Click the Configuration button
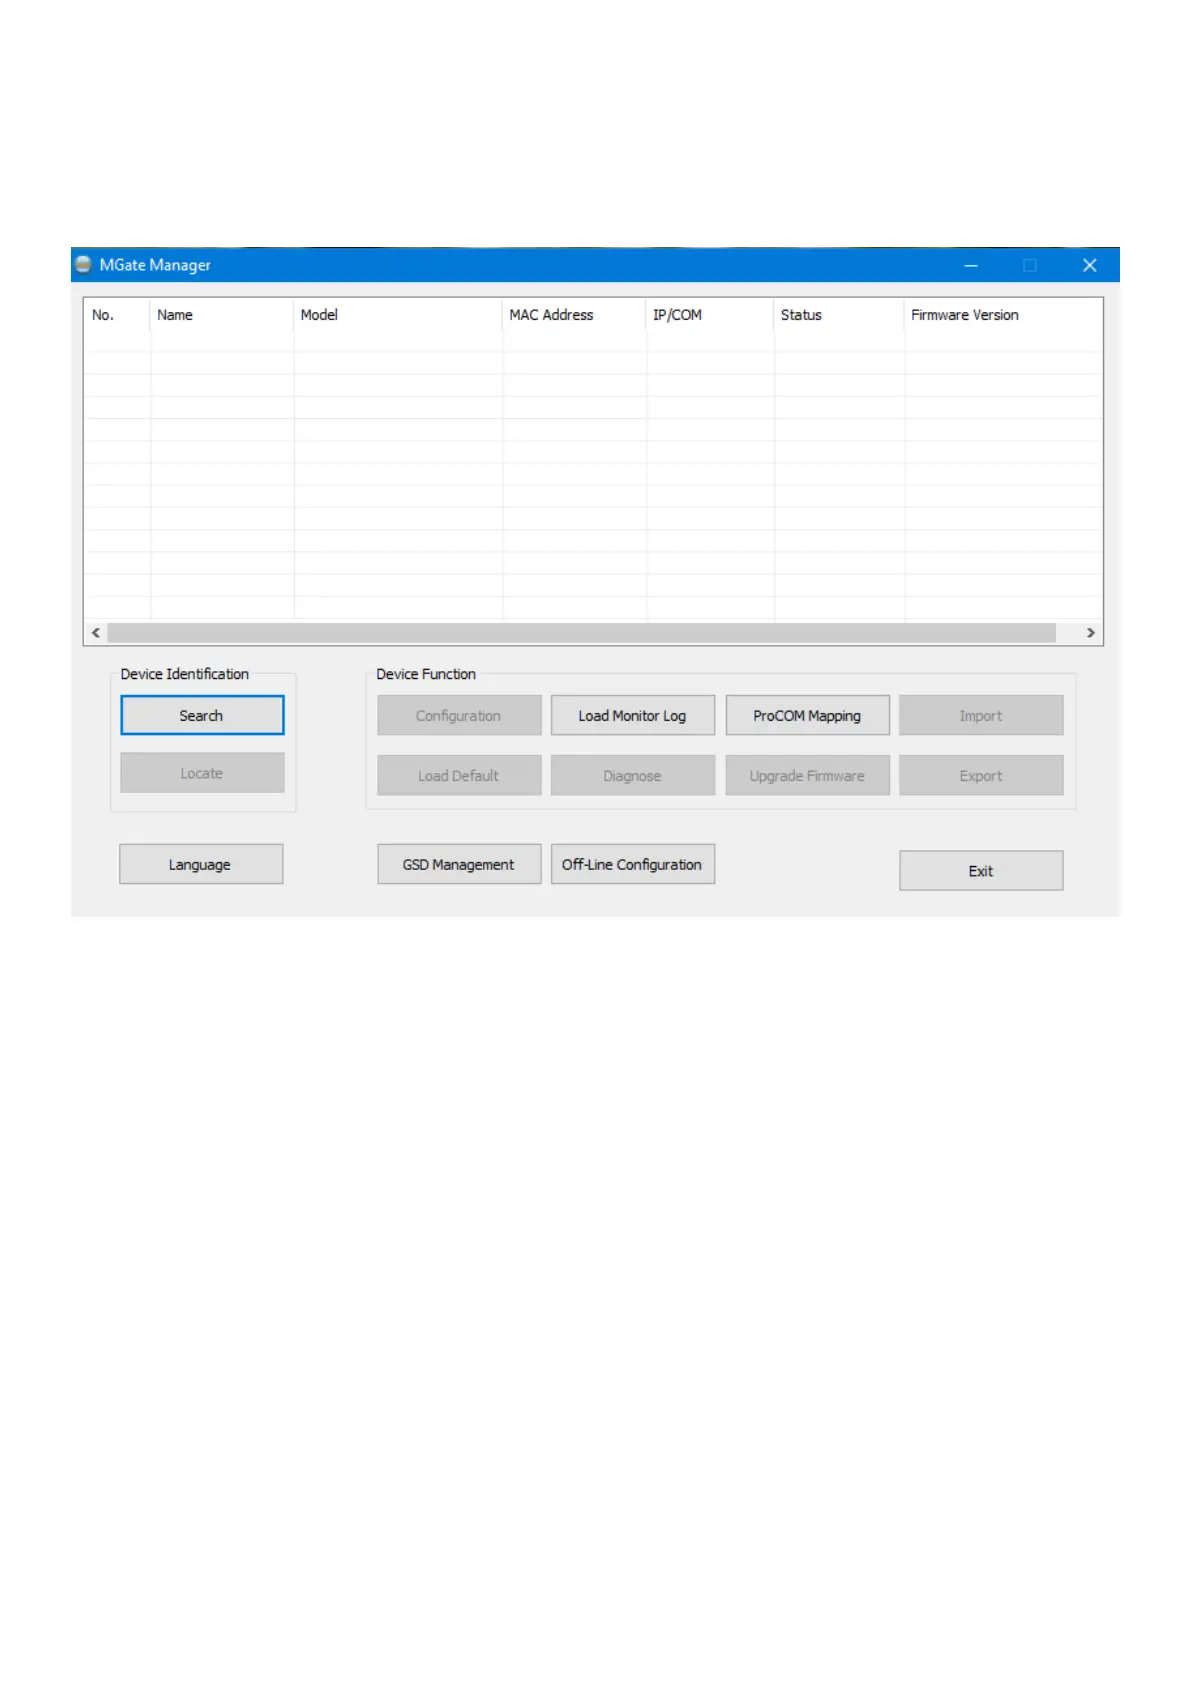The width and height of the screenshot is (1191, 1684). click(458, 716)
